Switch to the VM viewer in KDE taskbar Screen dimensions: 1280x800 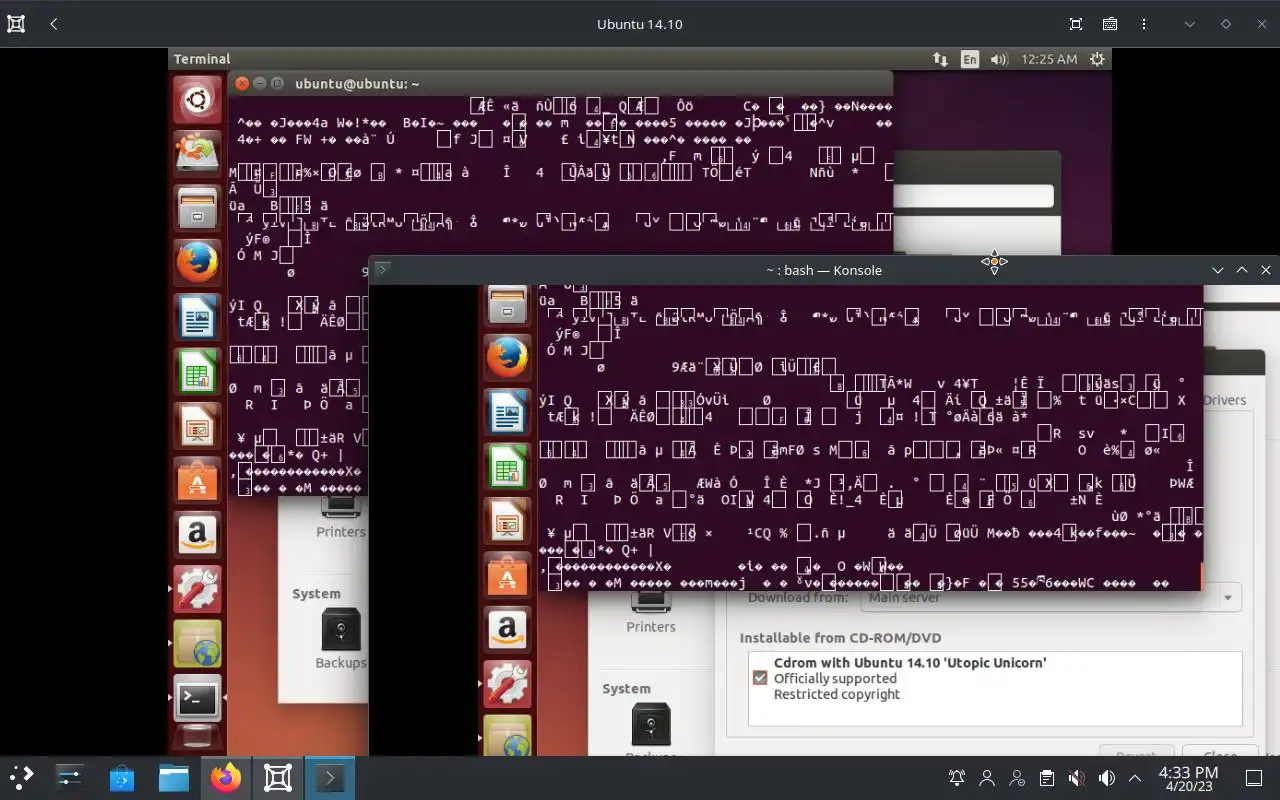click(278, 777)
